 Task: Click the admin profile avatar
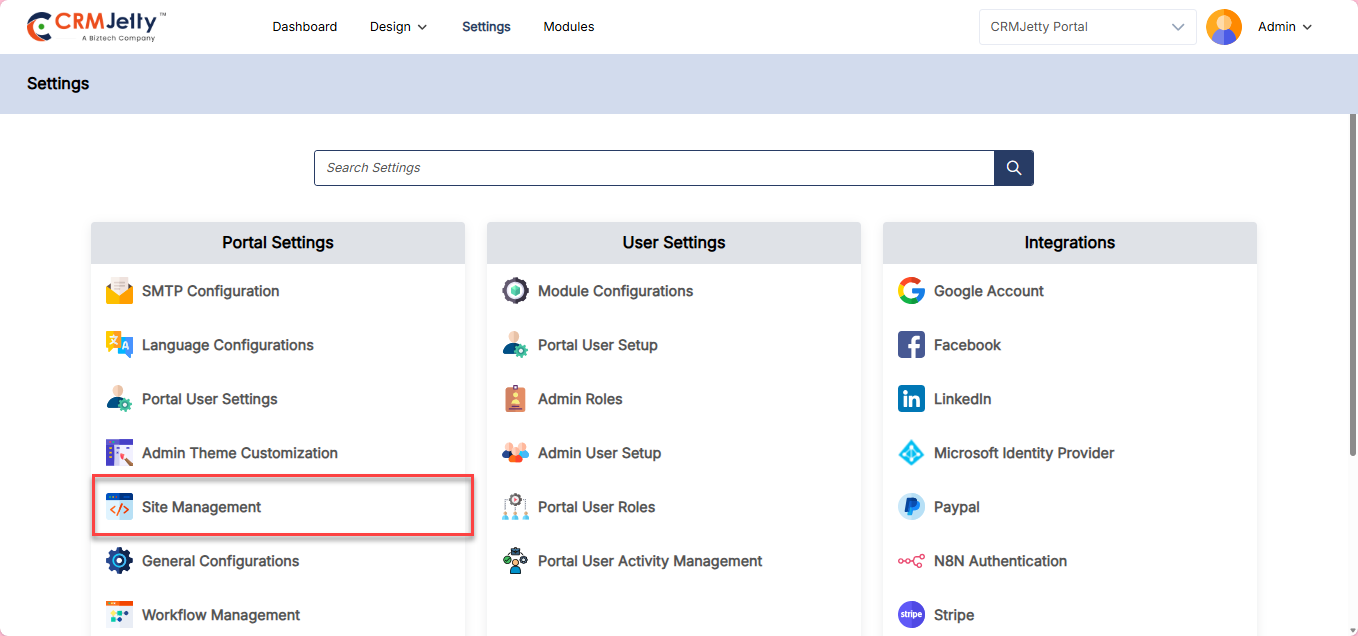pos(1223,27)
